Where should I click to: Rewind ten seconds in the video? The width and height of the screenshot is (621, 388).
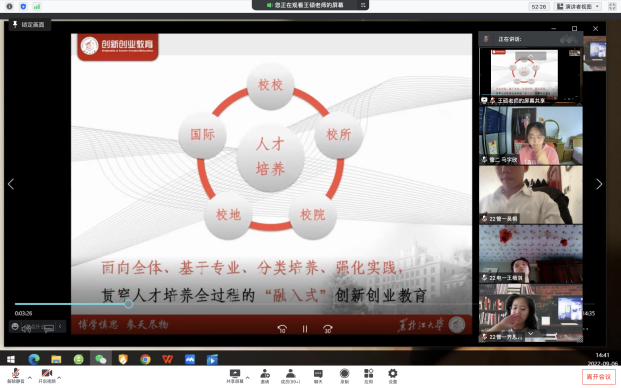pos(282,329)
